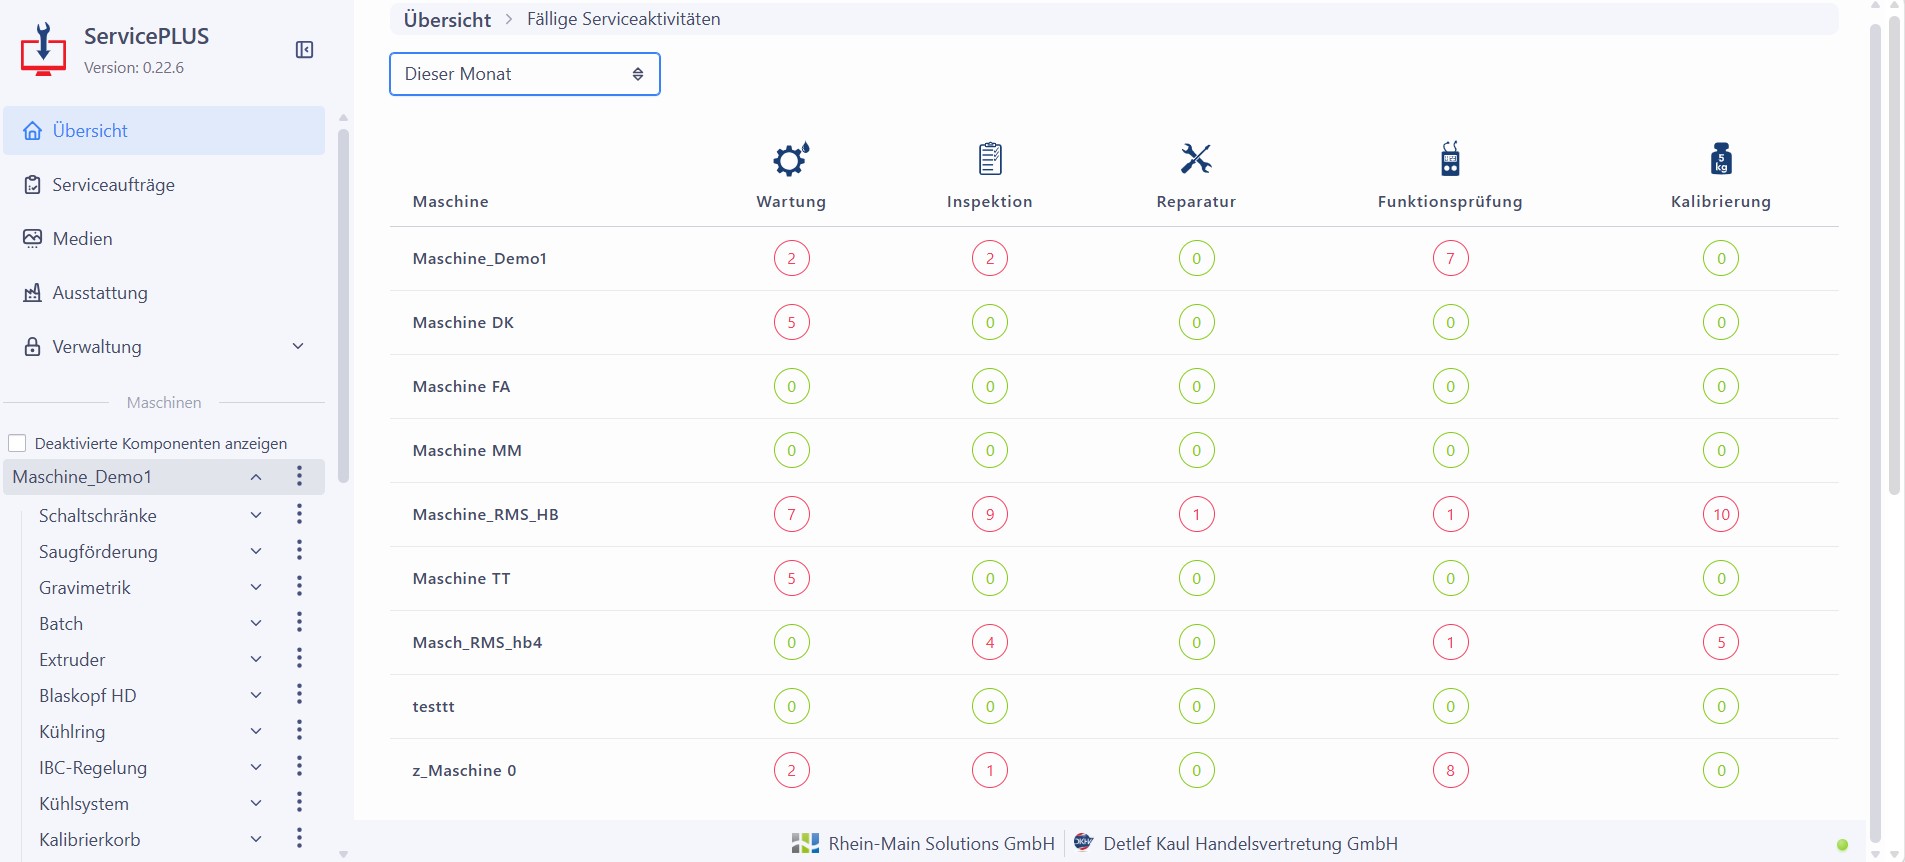Open the Dieser Monat period dropdown
Screen dimensions: 1905x862
point(524,74)
